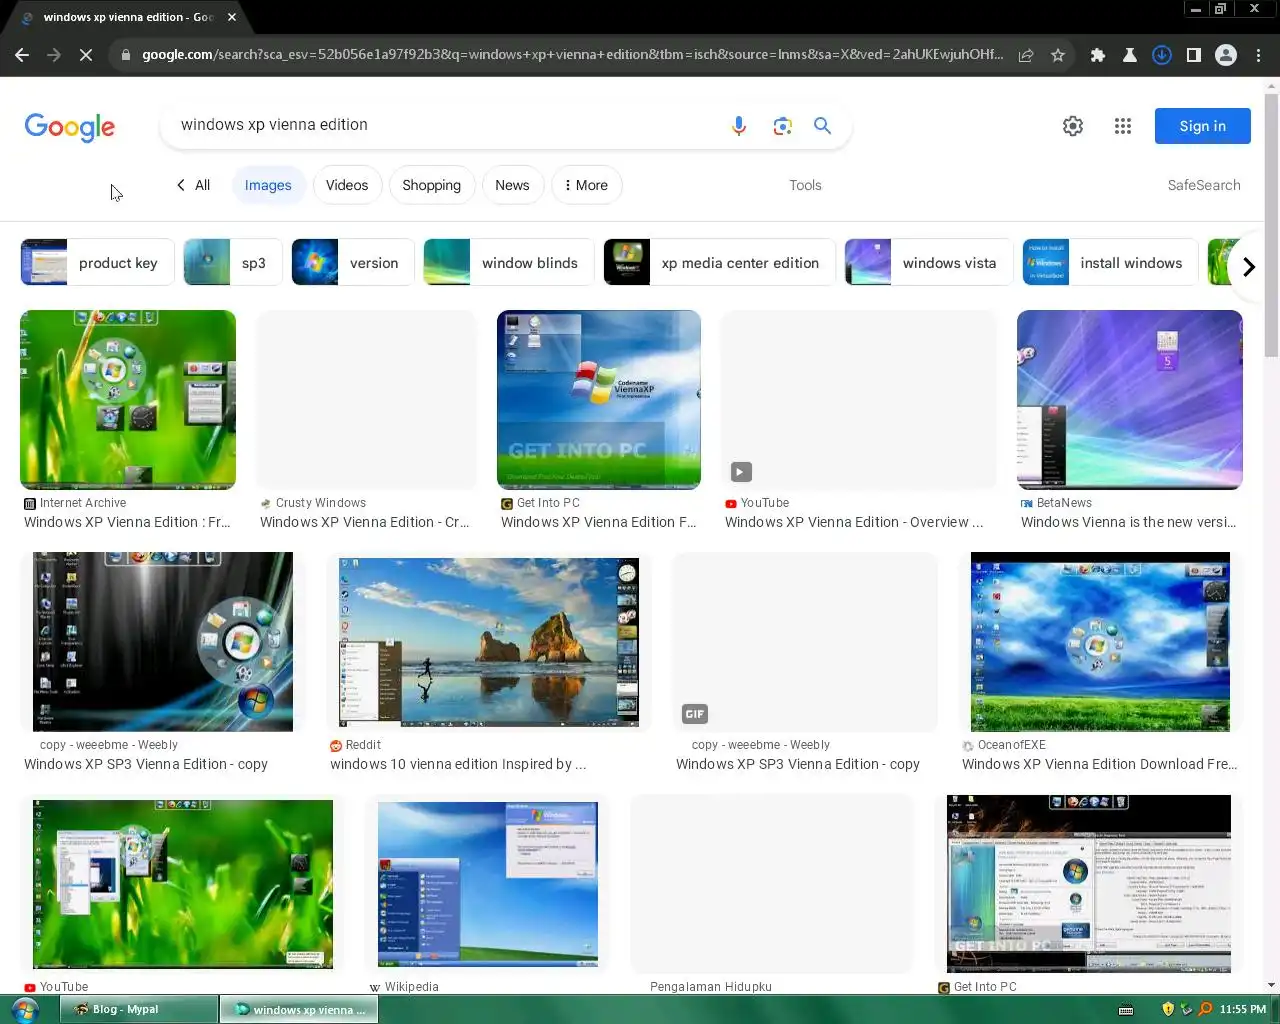The height and width of the screenshot is (1024, 1280).
Task: Select 'xp media center edition' chip
Action: [x=719, y=263]
